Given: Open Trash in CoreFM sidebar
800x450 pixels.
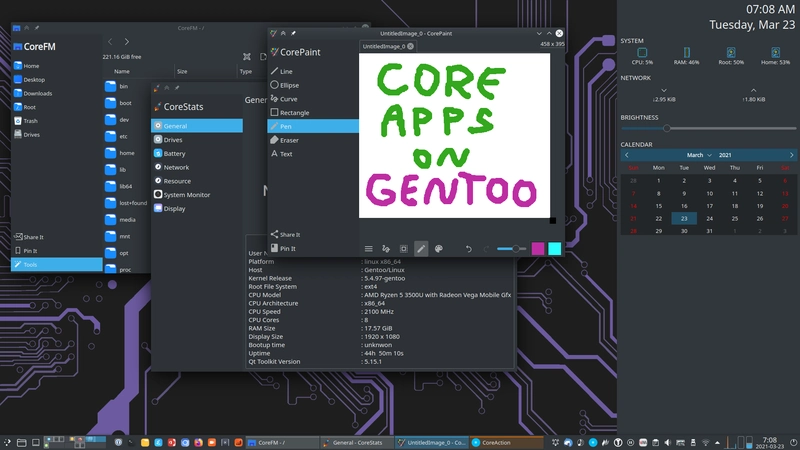Looking at the screenshot, I should pyautogui.click(x=30, y=121).
